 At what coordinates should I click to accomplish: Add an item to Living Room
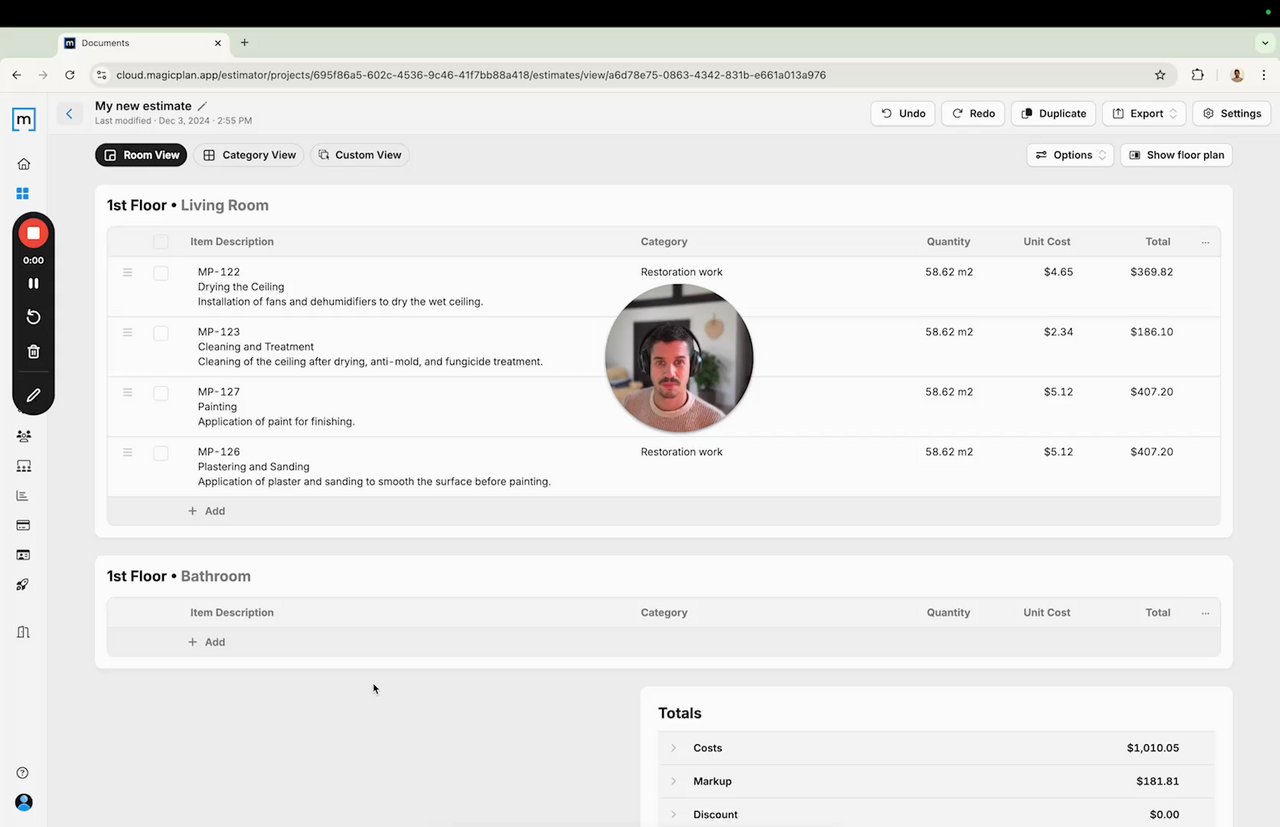[x=207, y=511]
